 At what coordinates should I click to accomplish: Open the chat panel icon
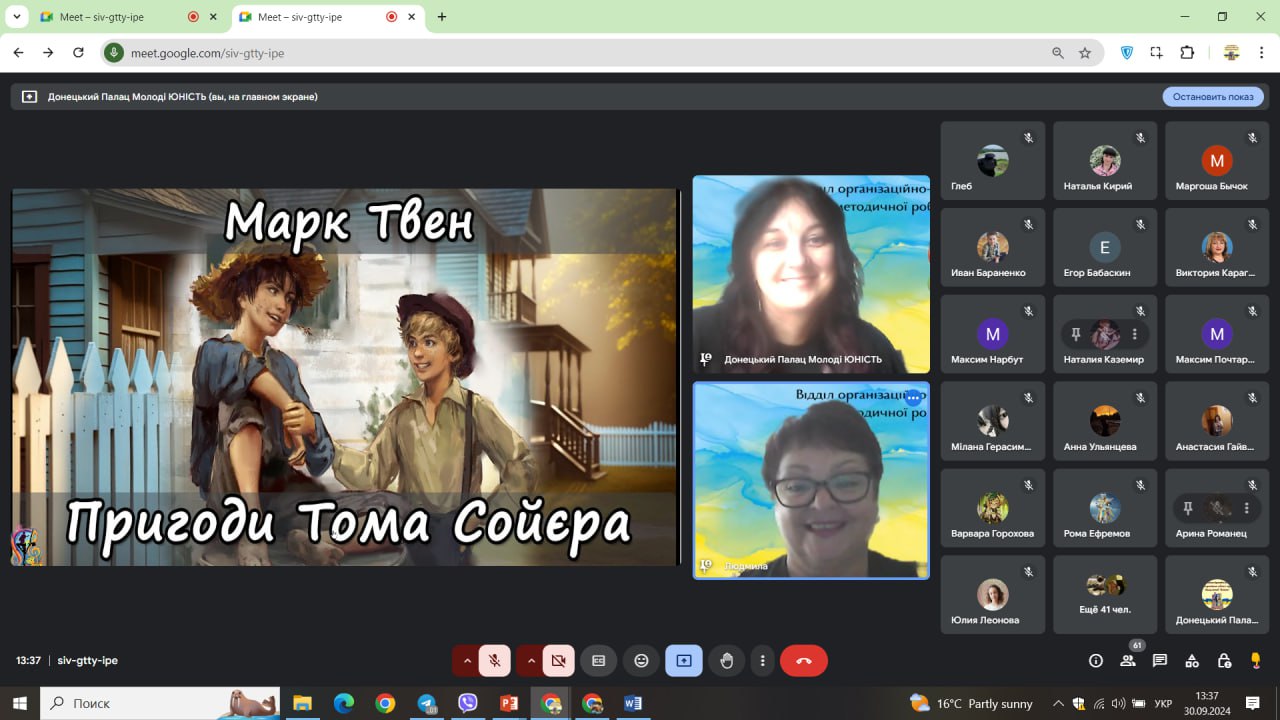pos(1160,660)
